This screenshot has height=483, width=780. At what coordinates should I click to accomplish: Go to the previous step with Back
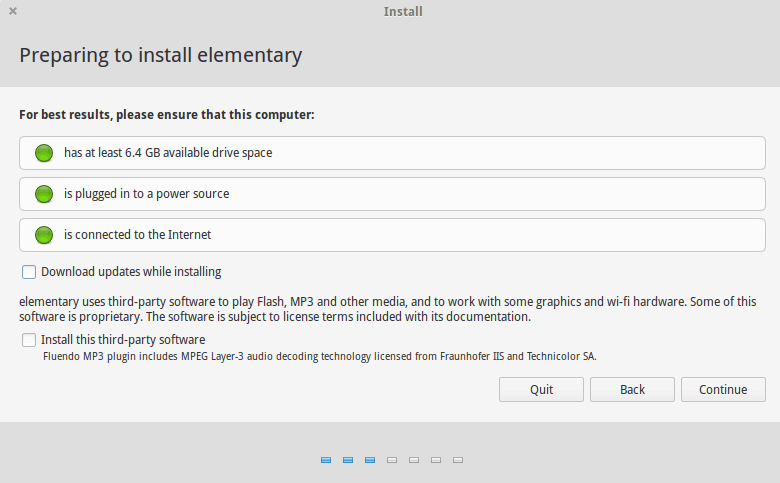(631, 390)
